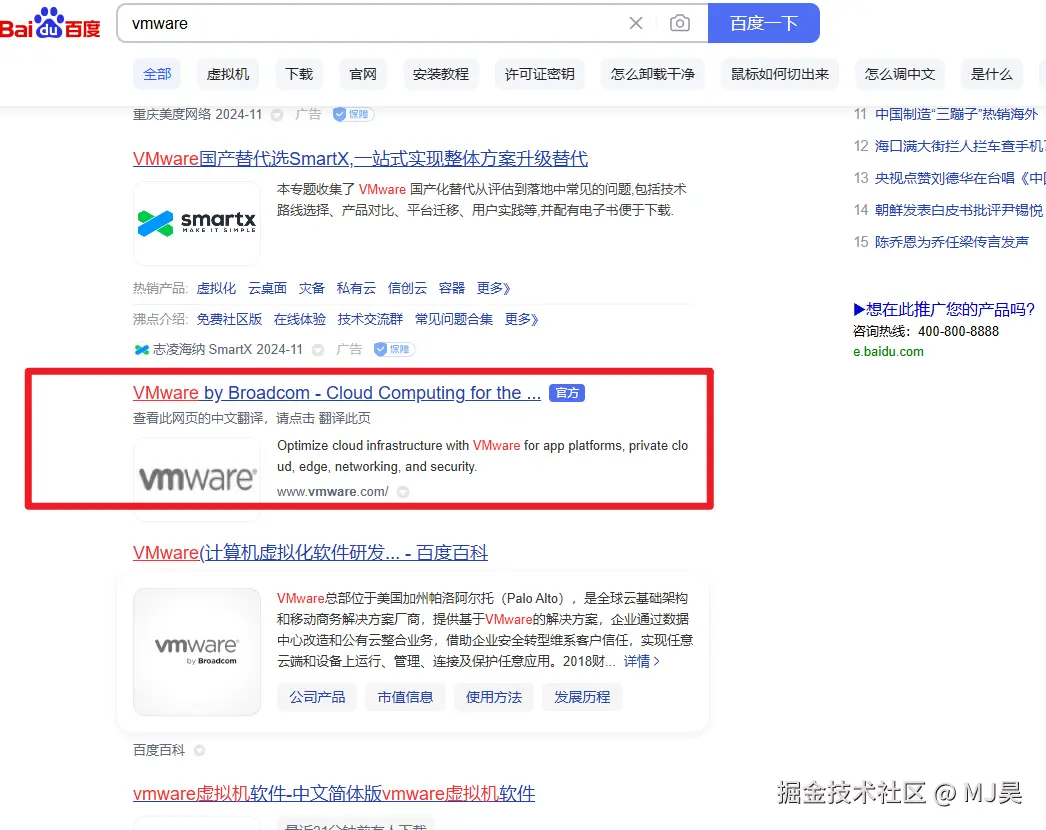1046x830 pixels.
Task: Open 技术交流群 link
Action: click(x=370, y=320)
